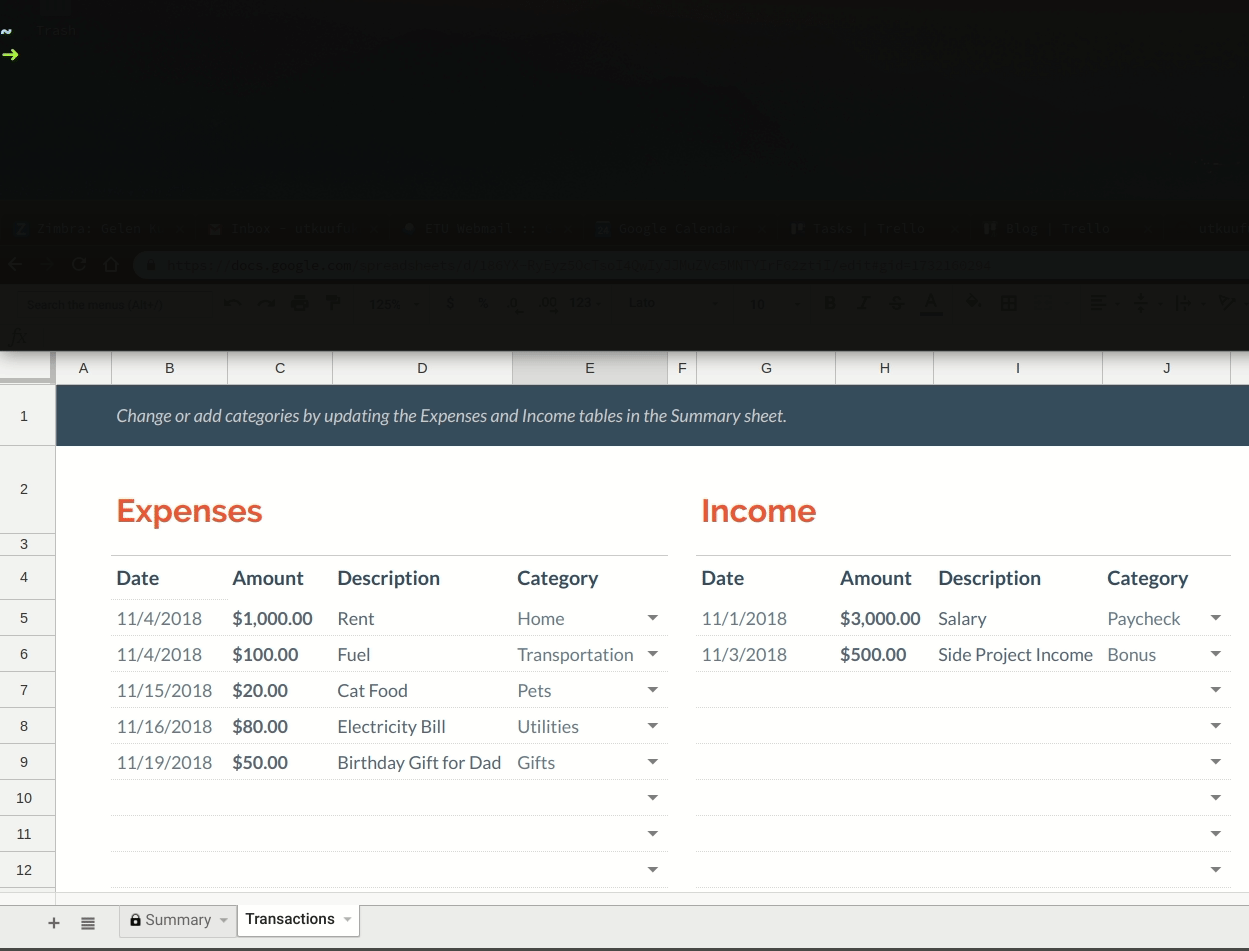
Task: Open category dropdown for Birthday Gift for Dad
Action: click(653, 762)
